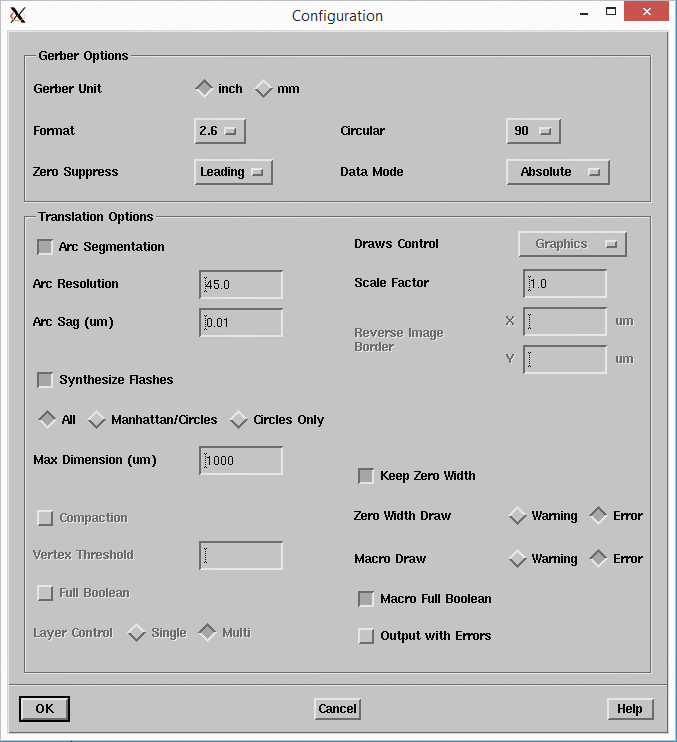677x742 pixels.
Task: Select Multi for Layer Control
Action: pyautogui.click(x=207, y=633)
